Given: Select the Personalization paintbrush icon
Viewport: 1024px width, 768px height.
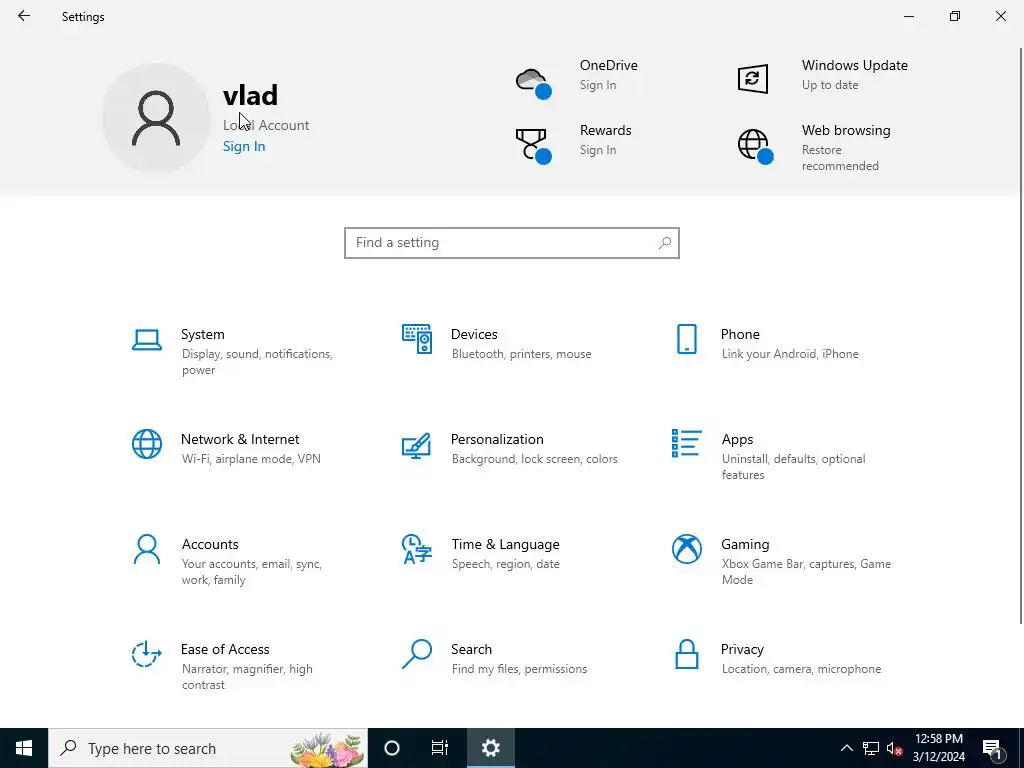Looking at the screenshot, I should pos(416,445).
